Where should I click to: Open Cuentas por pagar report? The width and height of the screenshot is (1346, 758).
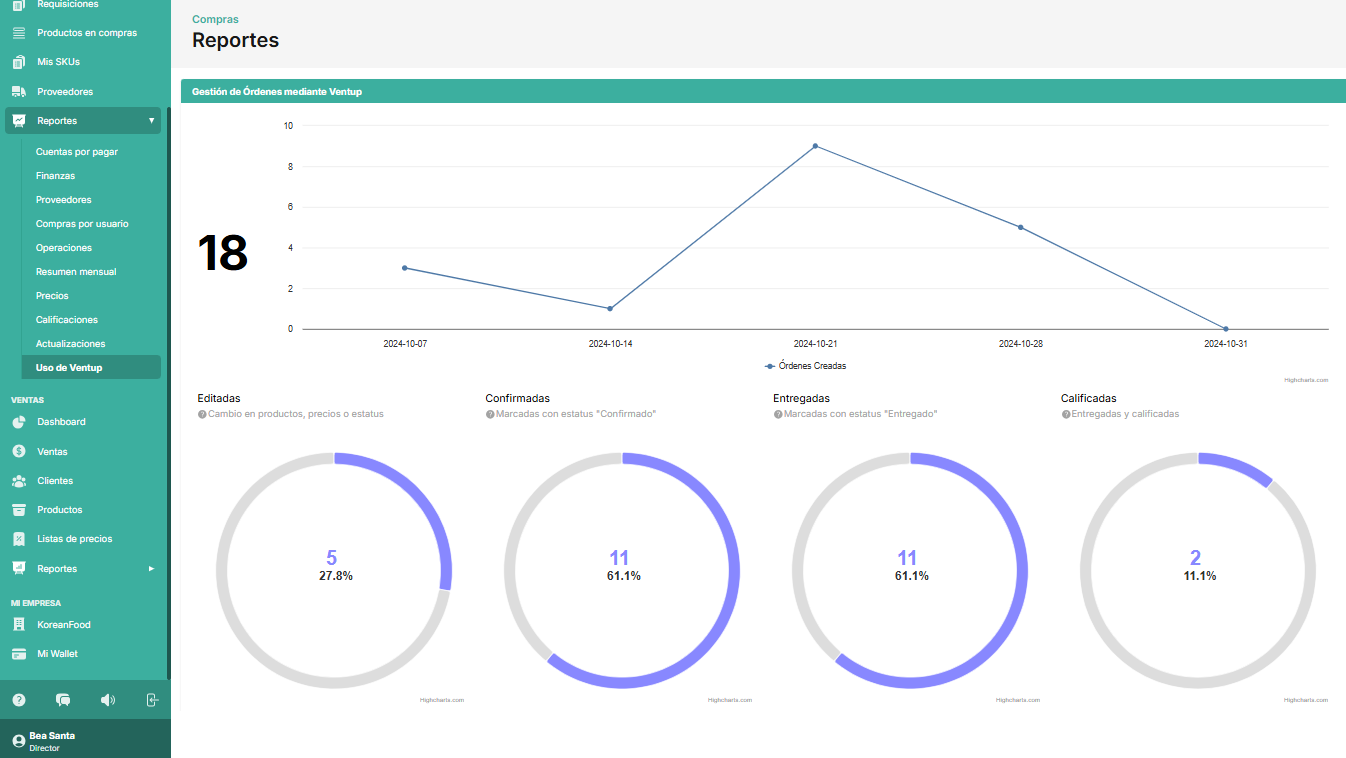(x=77, y=152)
